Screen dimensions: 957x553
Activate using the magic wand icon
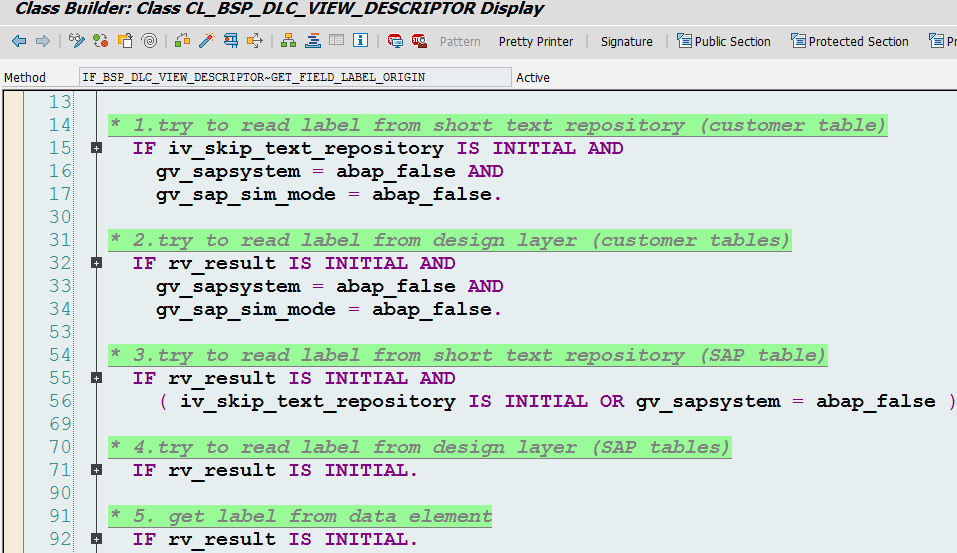tap(206, 41)
